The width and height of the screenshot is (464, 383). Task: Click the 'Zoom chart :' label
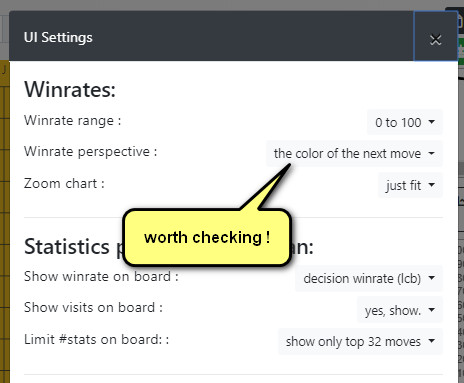[64, 183]
